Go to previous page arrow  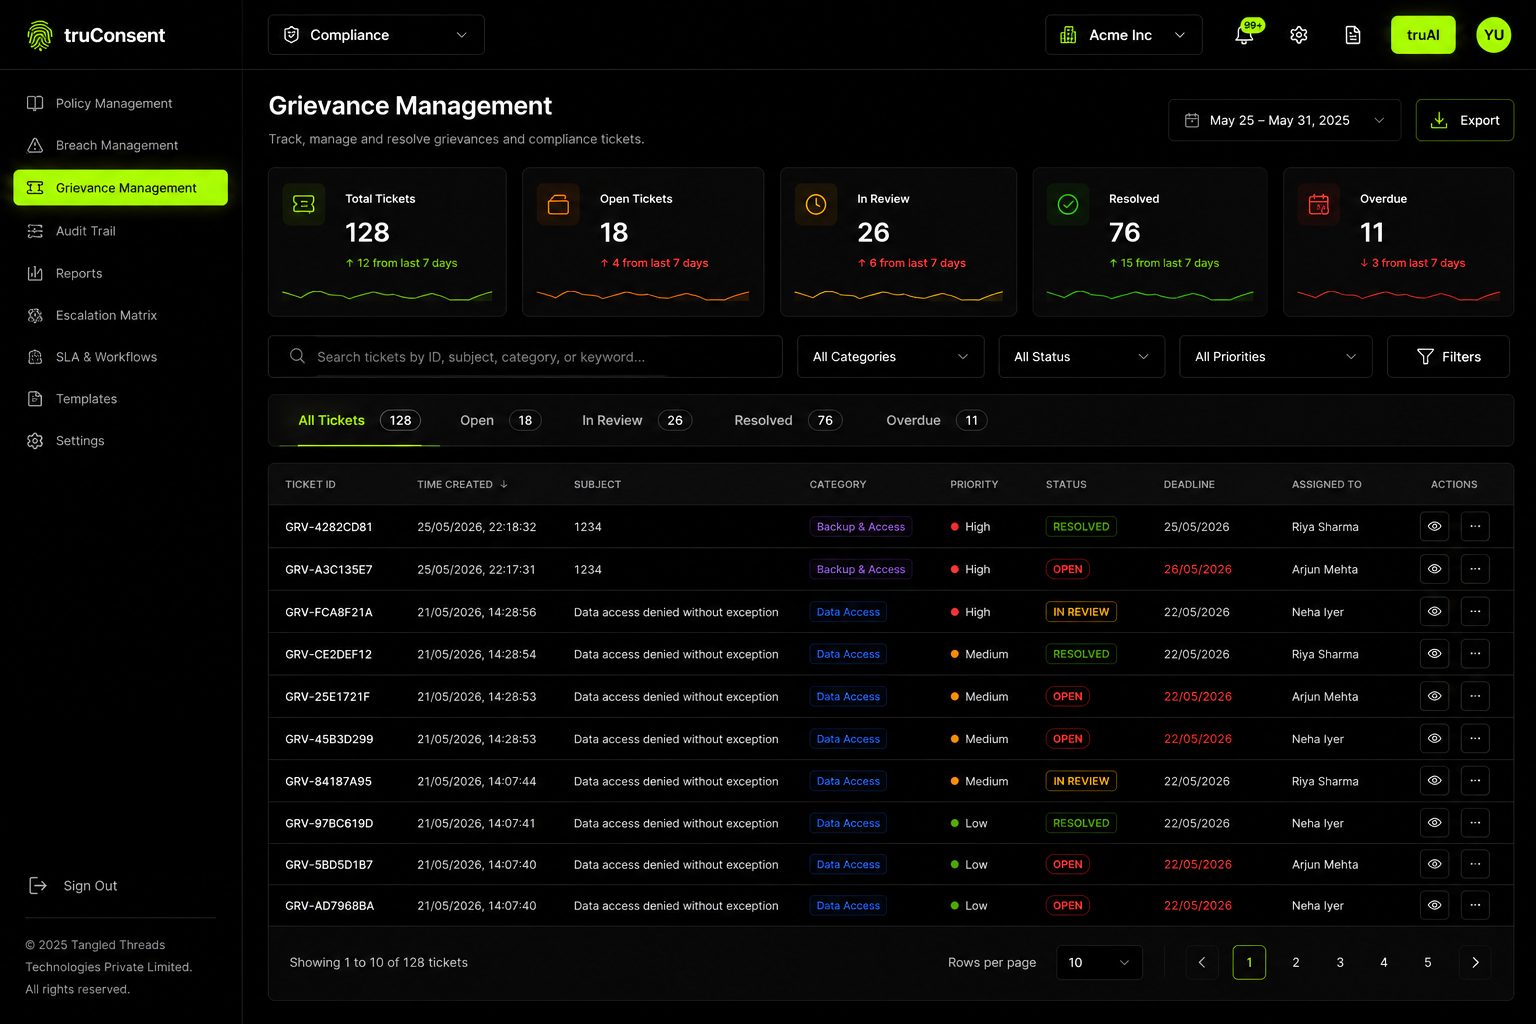(1202, 962)
